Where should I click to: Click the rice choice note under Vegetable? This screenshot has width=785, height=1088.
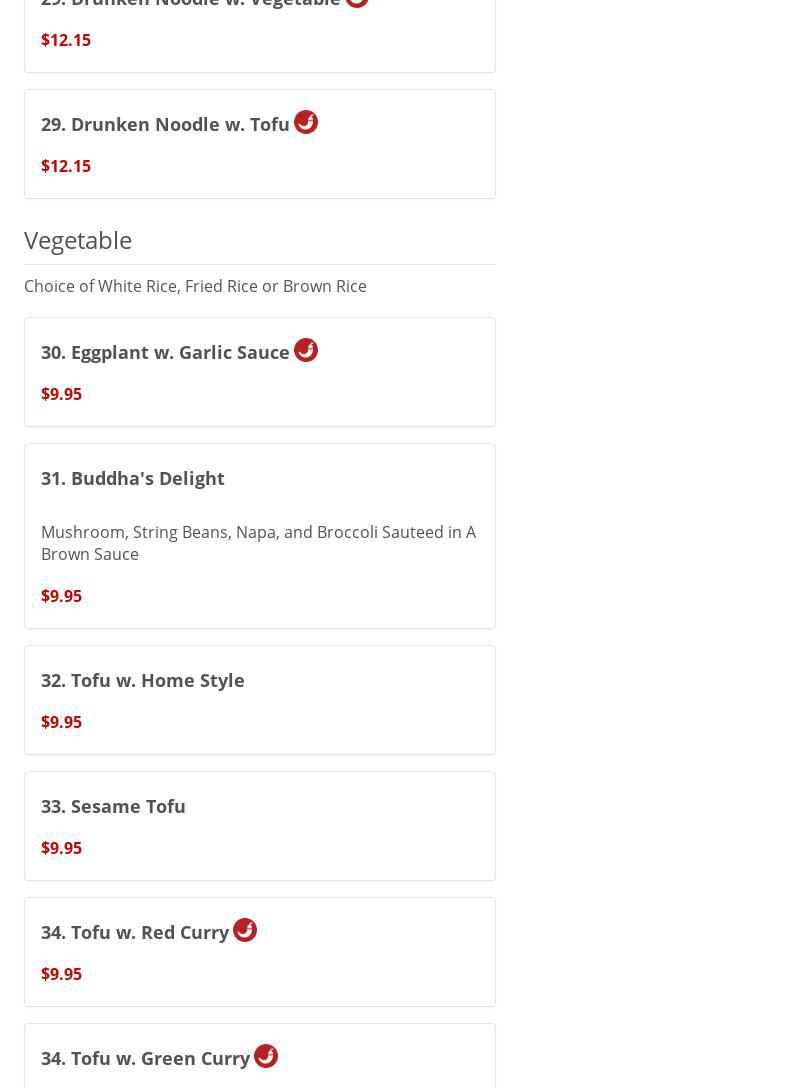[195, 286]
